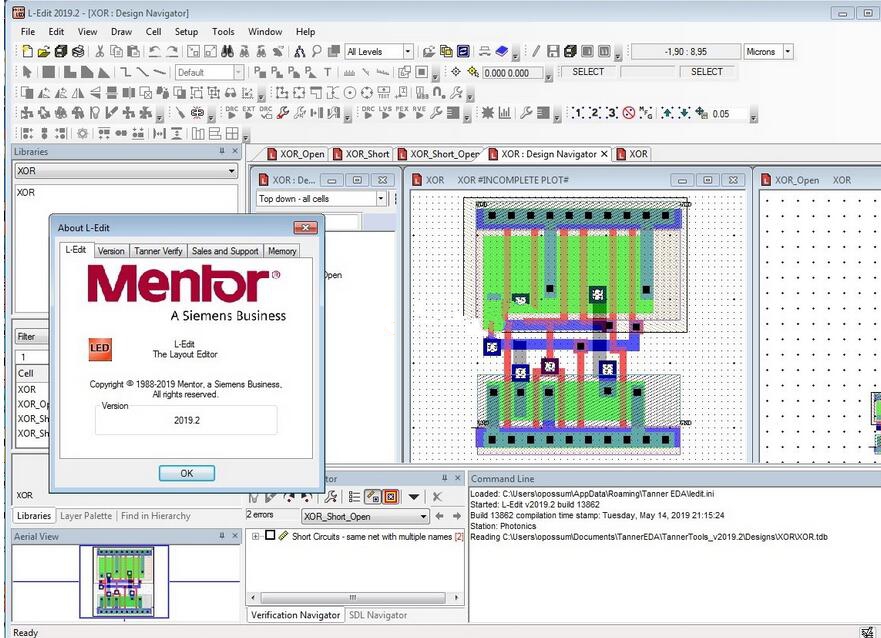Select the XOR entry in Libraries list
881x638 pixels.
26,192
